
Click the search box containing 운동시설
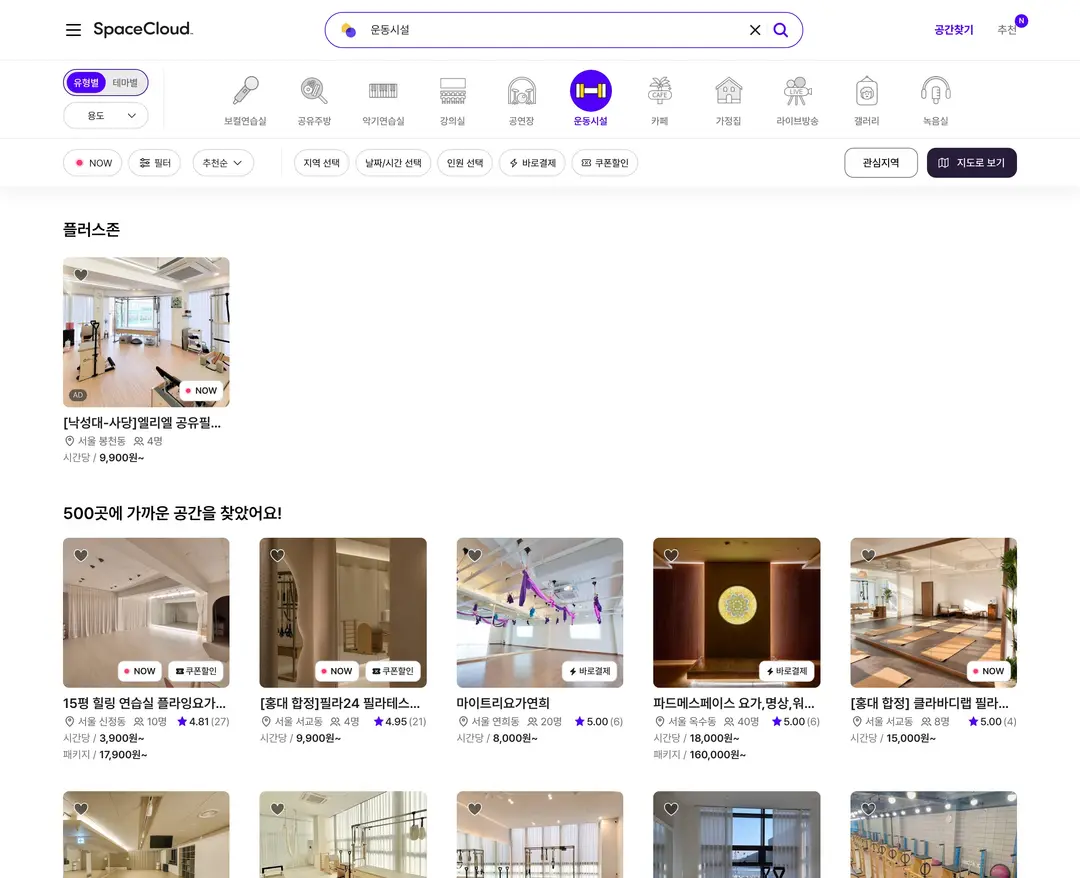tap(563, 30)
